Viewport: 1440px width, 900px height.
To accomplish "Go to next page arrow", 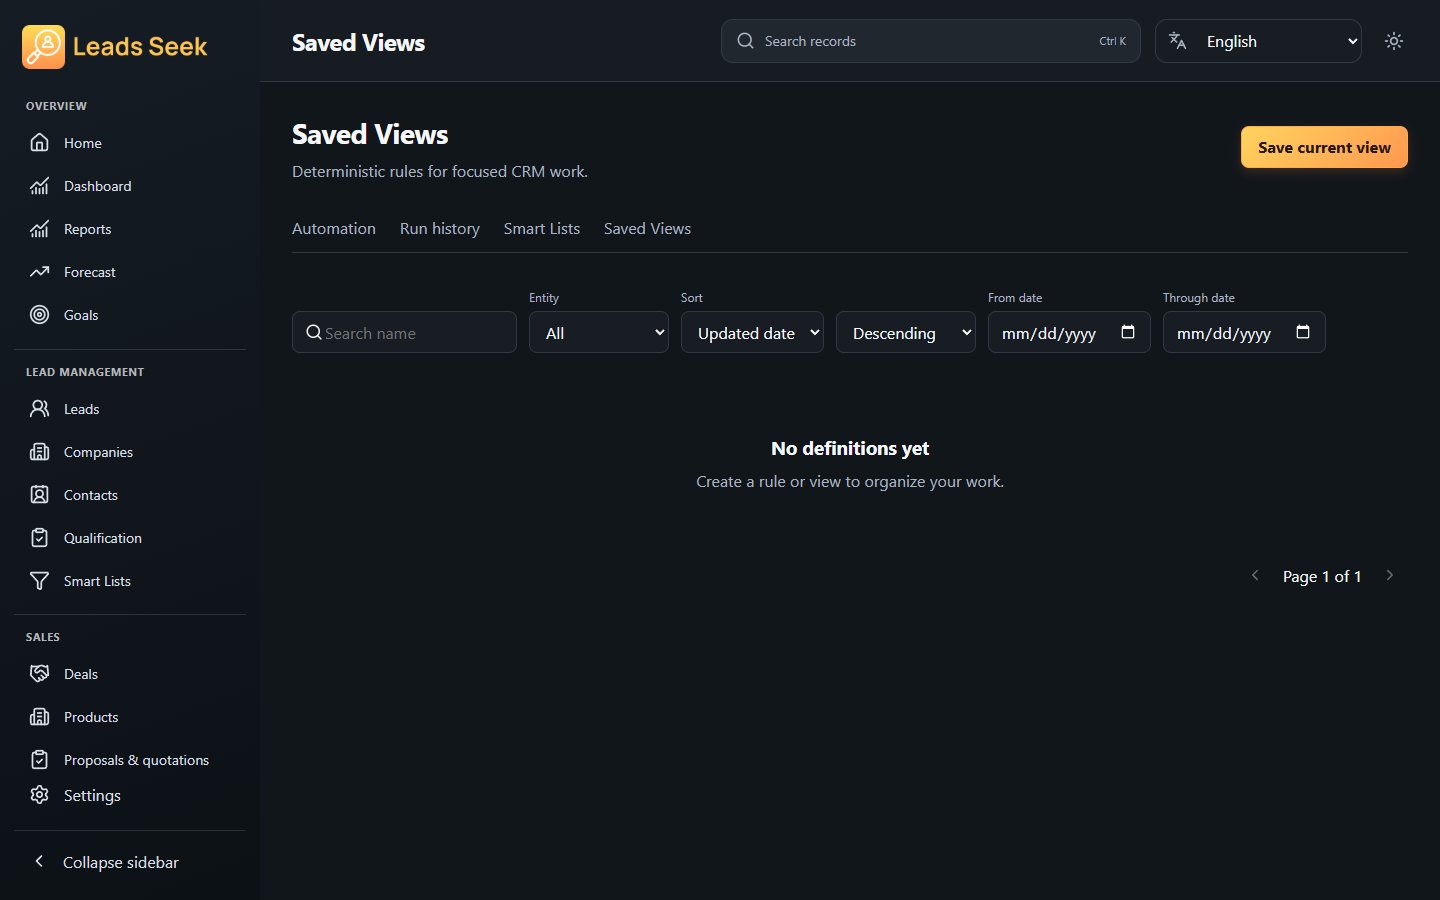I will click(x=1389, y=575).
